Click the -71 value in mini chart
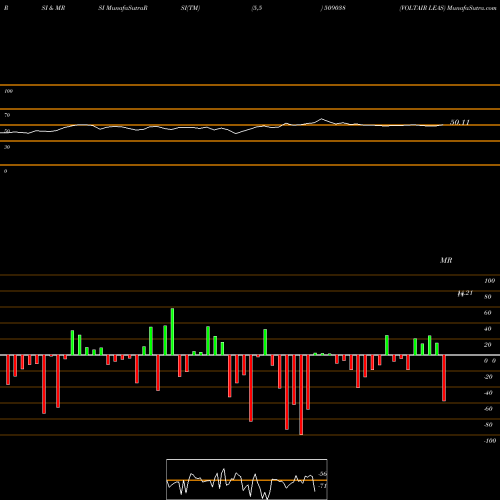500x500 pixels. (x=323, y=486)
